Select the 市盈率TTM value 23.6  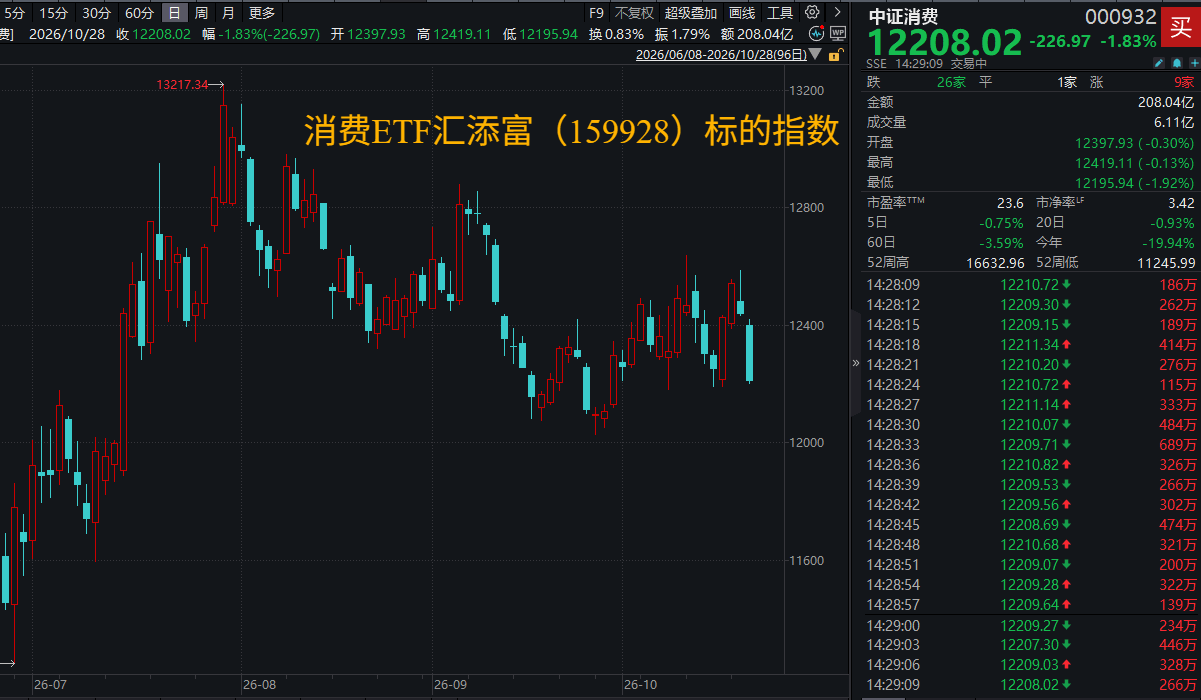[1009, 202]
